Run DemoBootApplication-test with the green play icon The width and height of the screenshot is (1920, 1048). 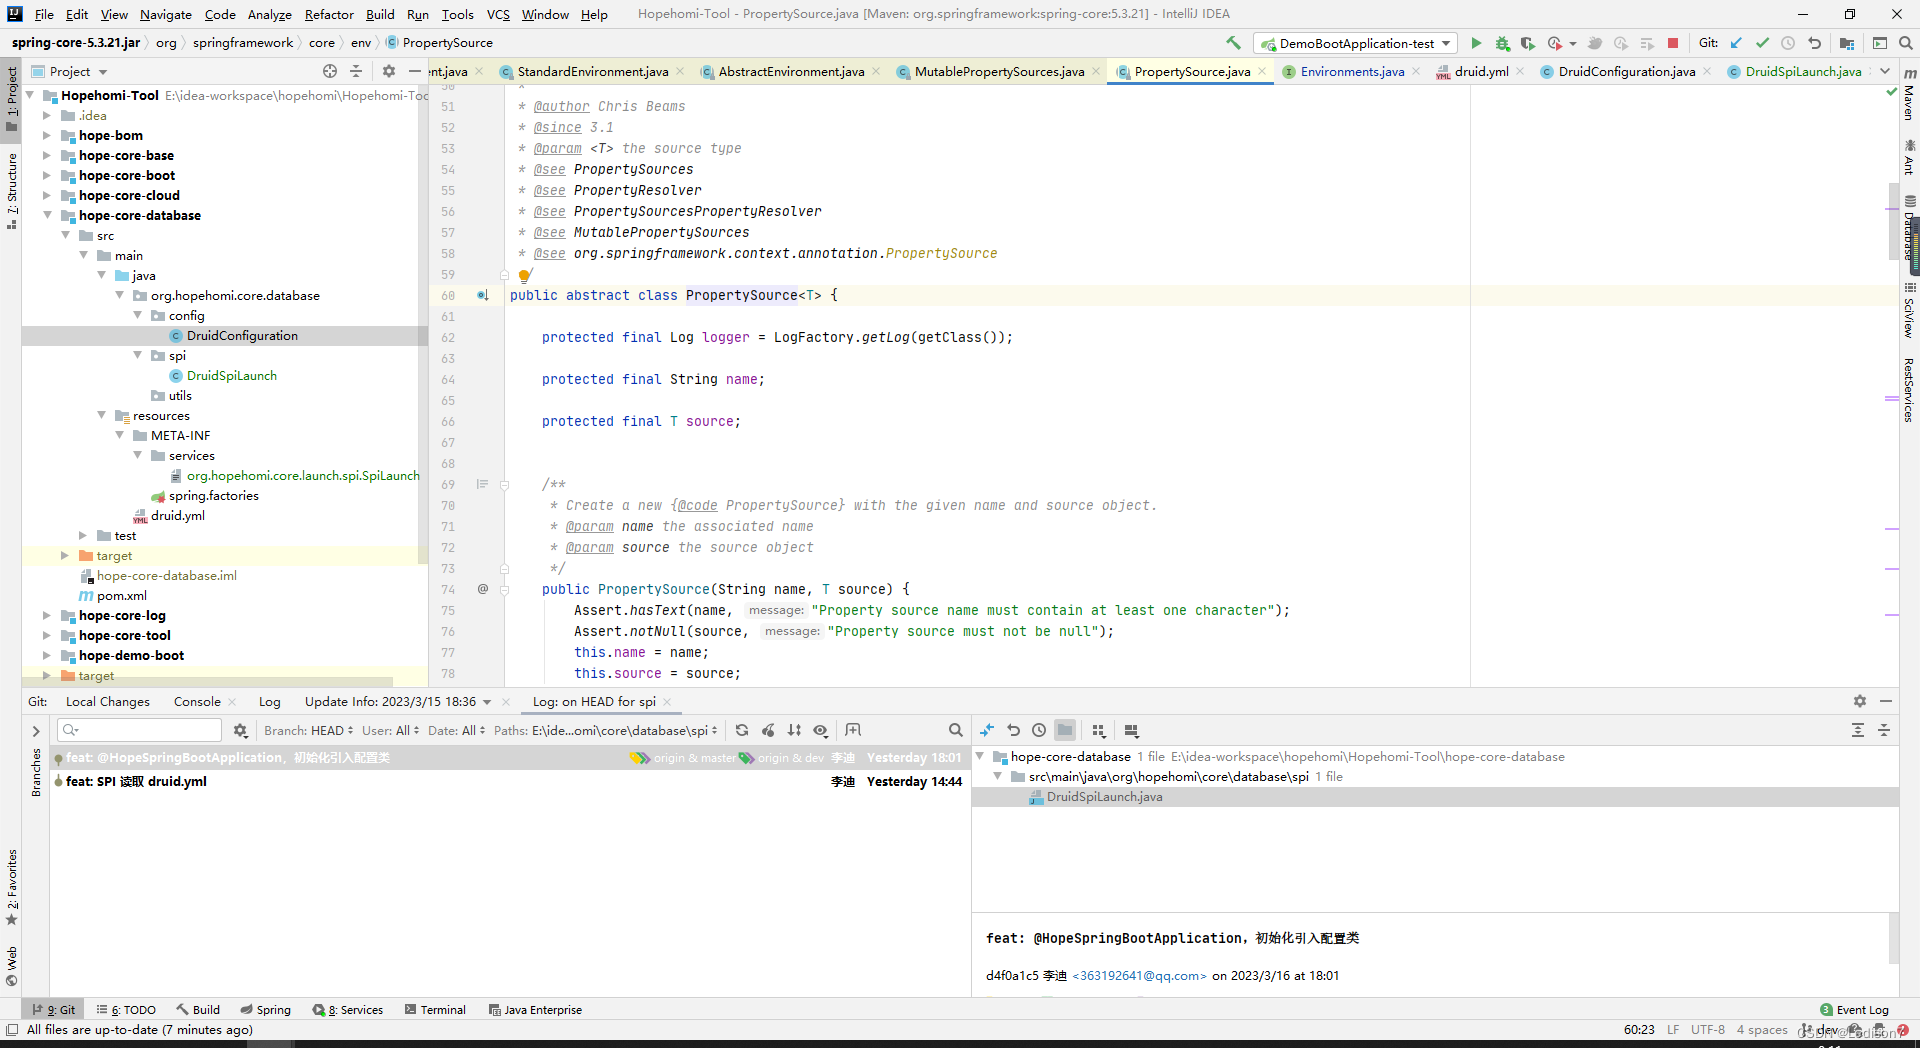click(1476, 43)
